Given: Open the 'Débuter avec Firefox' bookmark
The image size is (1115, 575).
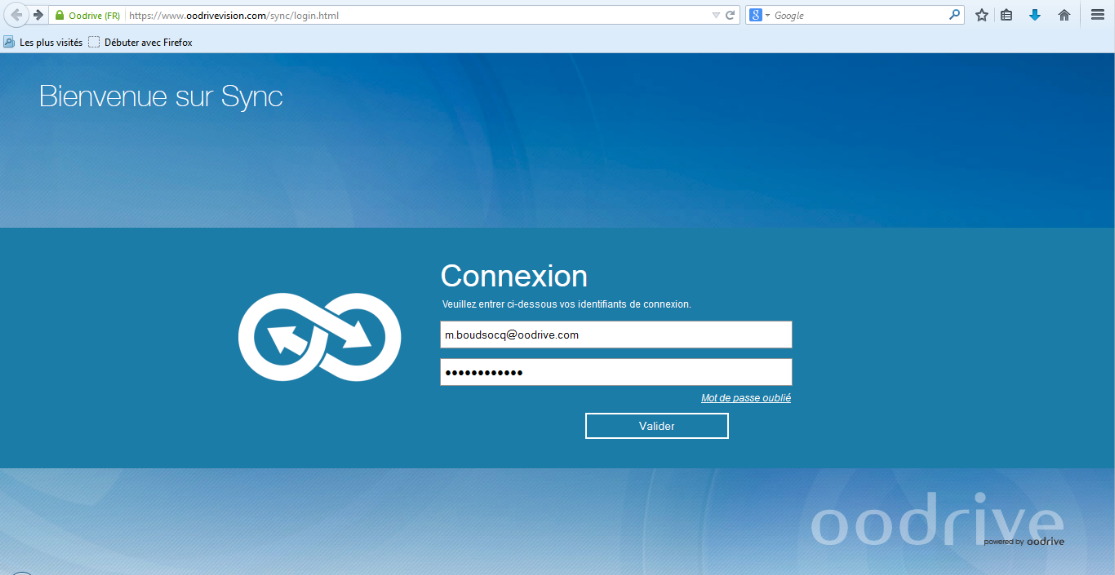Looking at the screenshot, I should point(140,42).
